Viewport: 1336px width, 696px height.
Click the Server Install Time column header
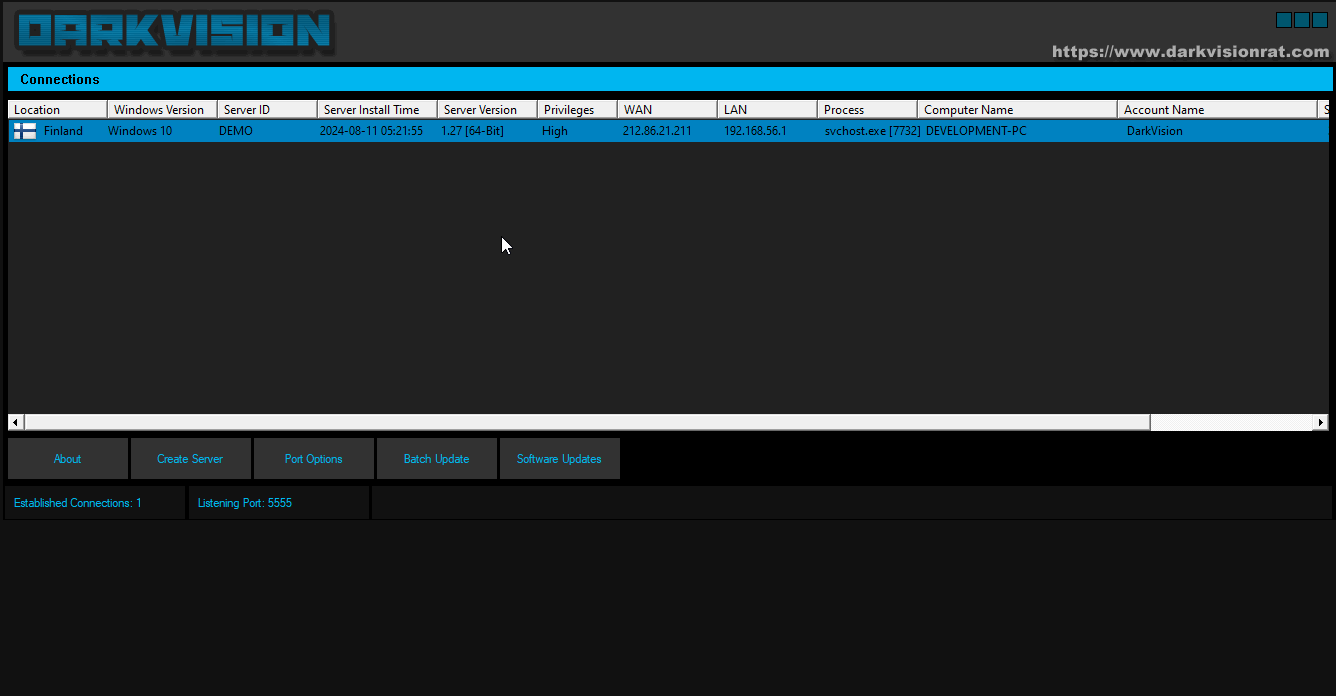click(x=377, y=109)
